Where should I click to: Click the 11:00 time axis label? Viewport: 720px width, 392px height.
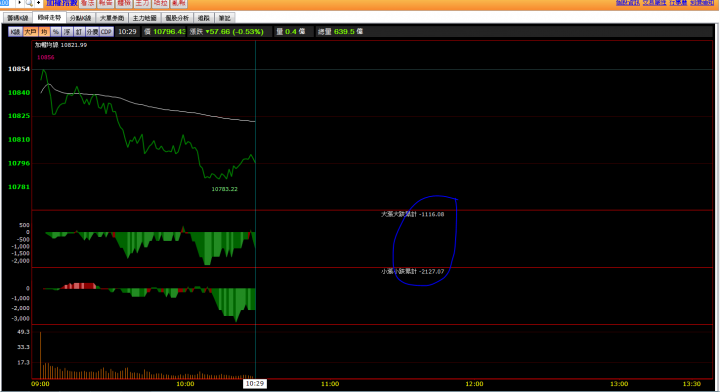330,384
